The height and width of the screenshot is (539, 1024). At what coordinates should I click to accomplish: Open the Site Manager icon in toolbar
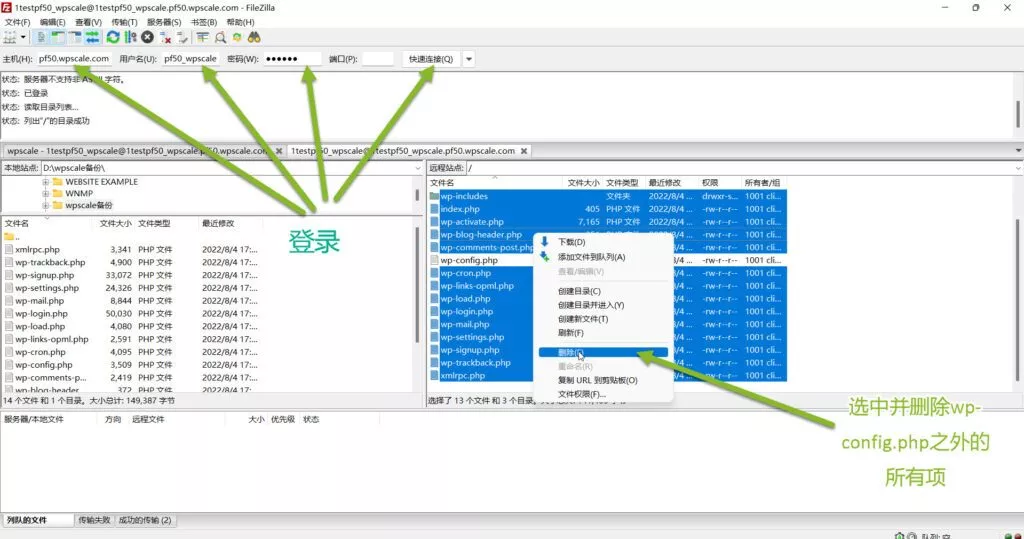pyautogui.click(x=10, y=37)
